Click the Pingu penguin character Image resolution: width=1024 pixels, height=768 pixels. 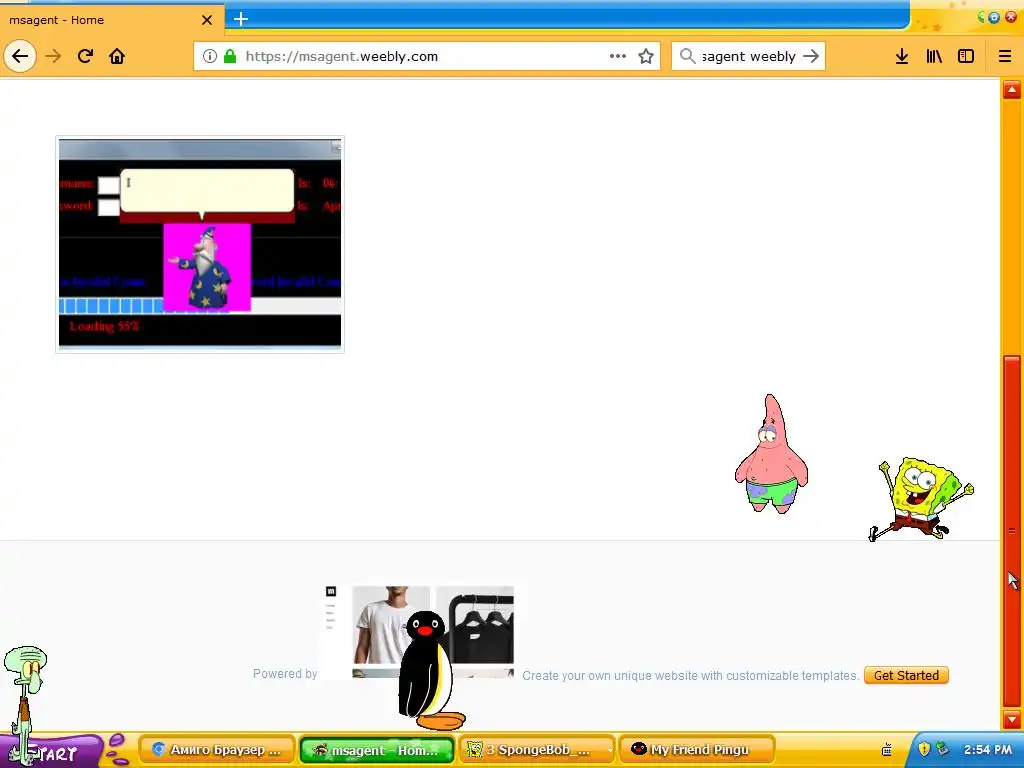[x=430, y=671]
